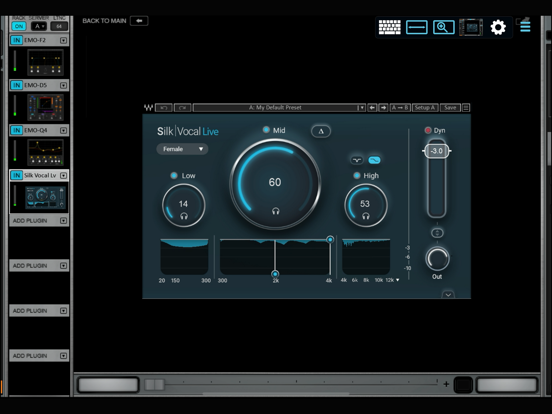Toggle the IN button for EMO-D5

(16, 85)
